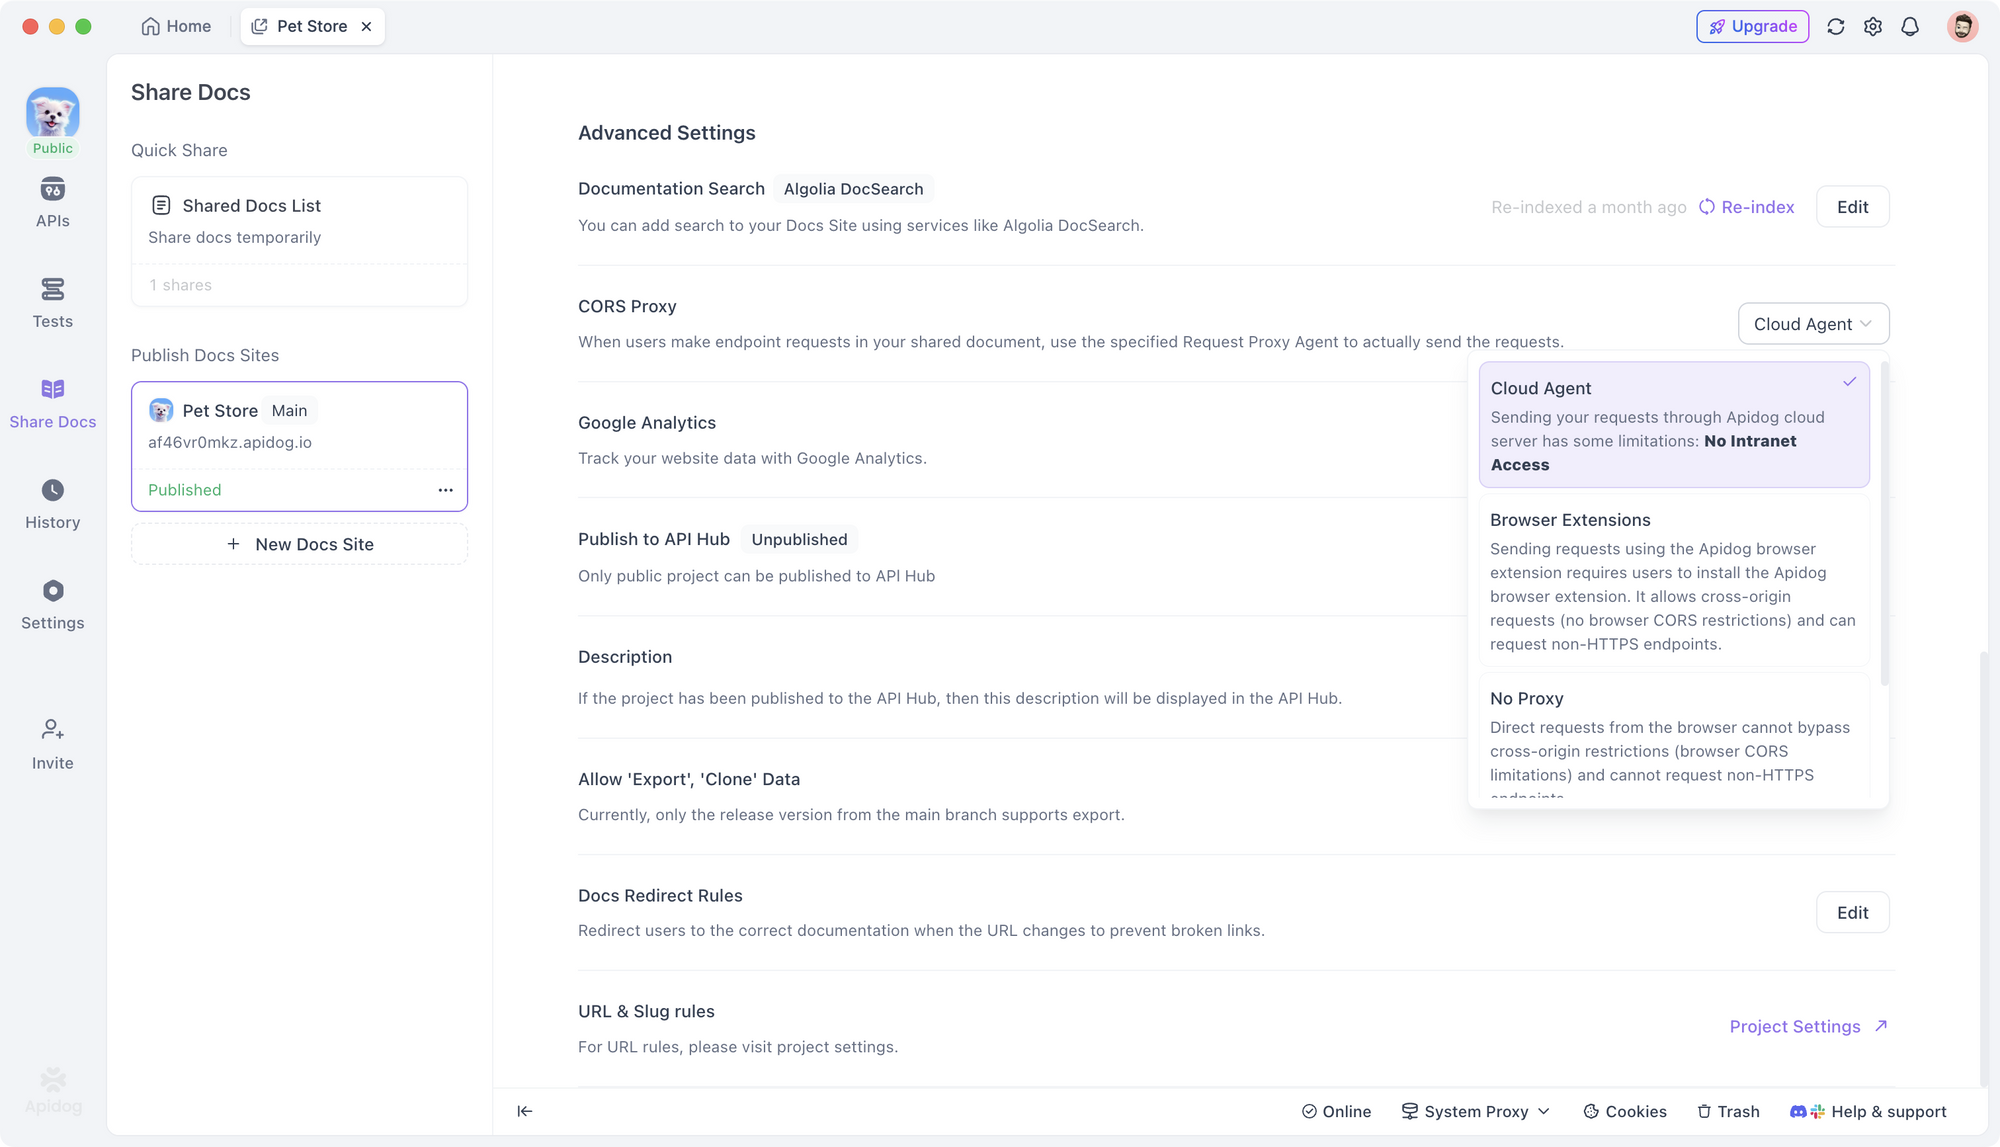Screen dimensions: 2000x1147
Task: Go to the Home tab
Action: click(x=176, y=26)
